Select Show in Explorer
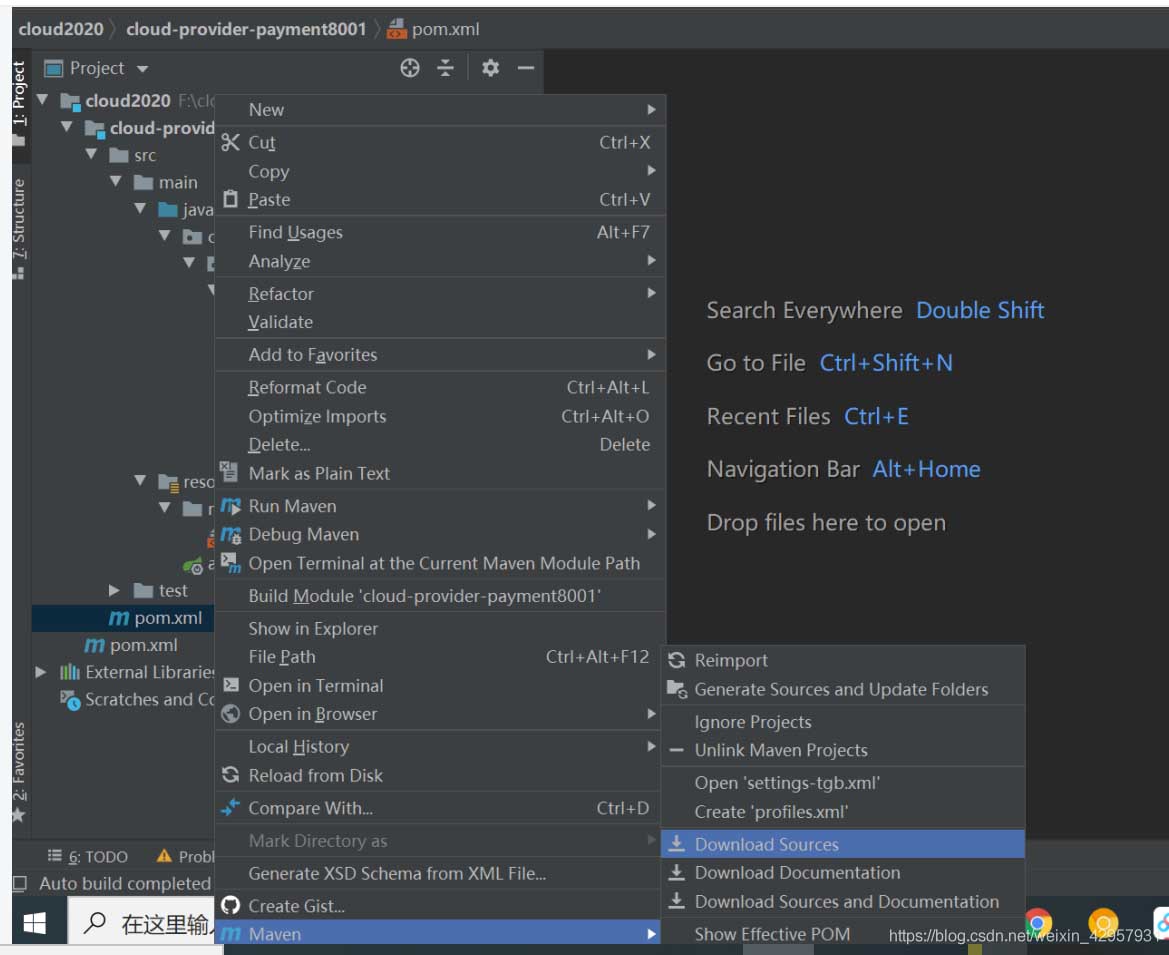 pyautogui.click(x=440, y=628)
